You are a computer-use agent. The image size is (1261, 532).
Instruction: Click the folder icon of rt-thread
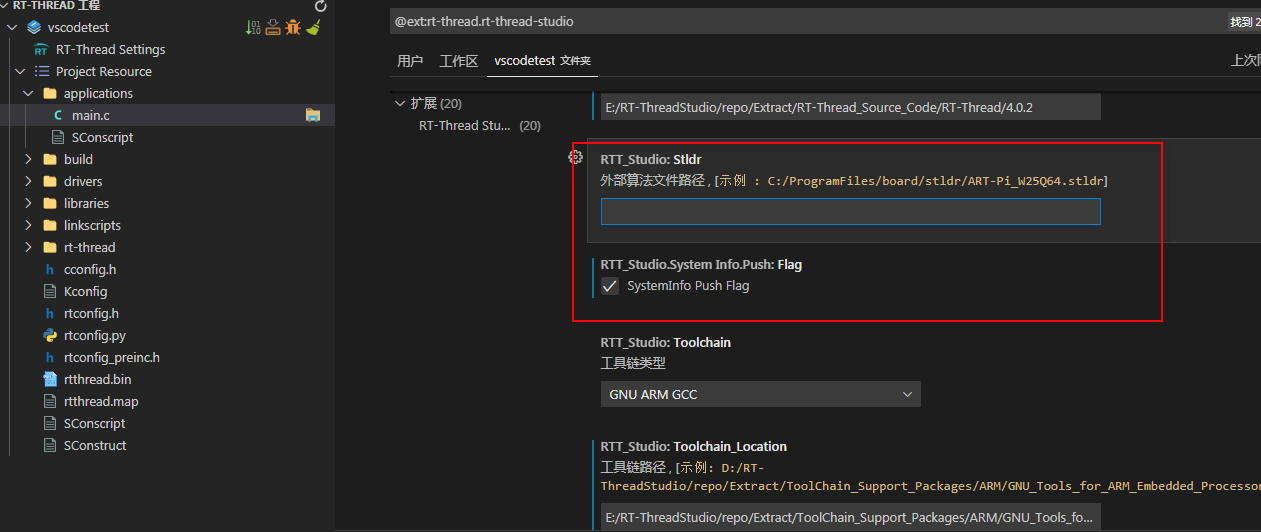[x=50, y=248]
